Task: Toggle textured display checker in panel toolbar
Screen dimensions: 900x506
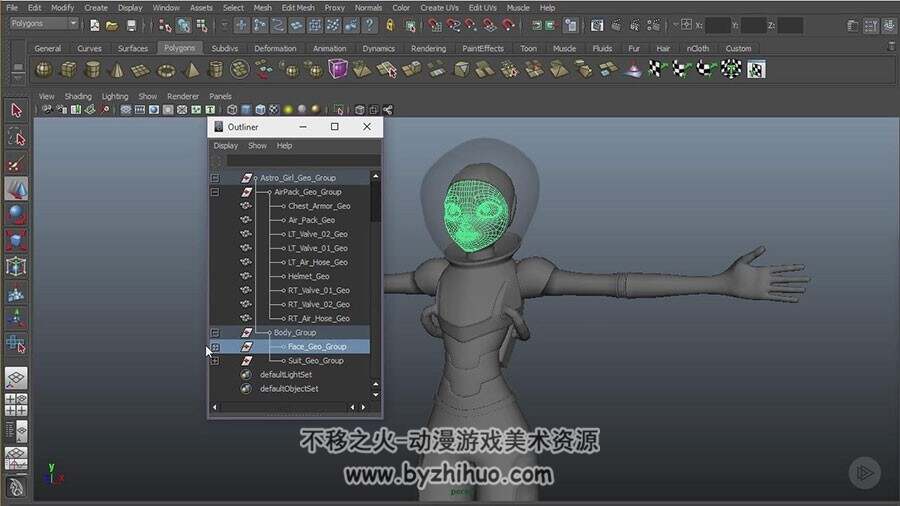Action: pos(274,110)
